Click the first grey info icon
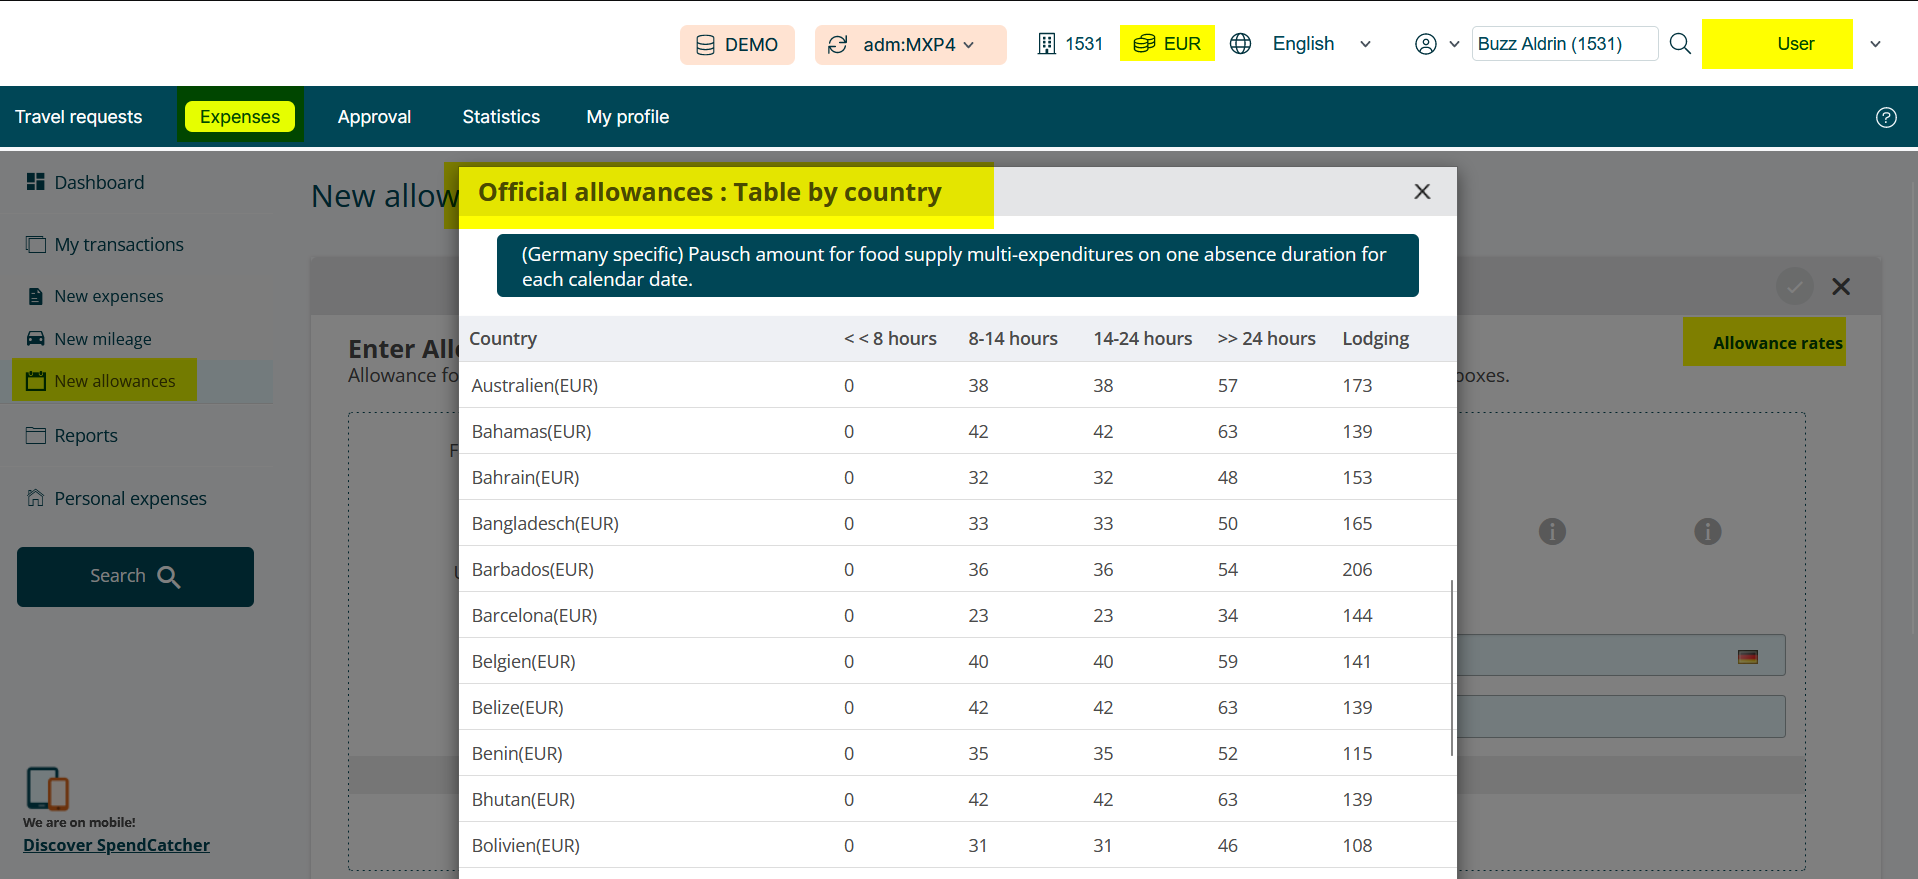1918x879 pixels. click(x=1551, y=531)
